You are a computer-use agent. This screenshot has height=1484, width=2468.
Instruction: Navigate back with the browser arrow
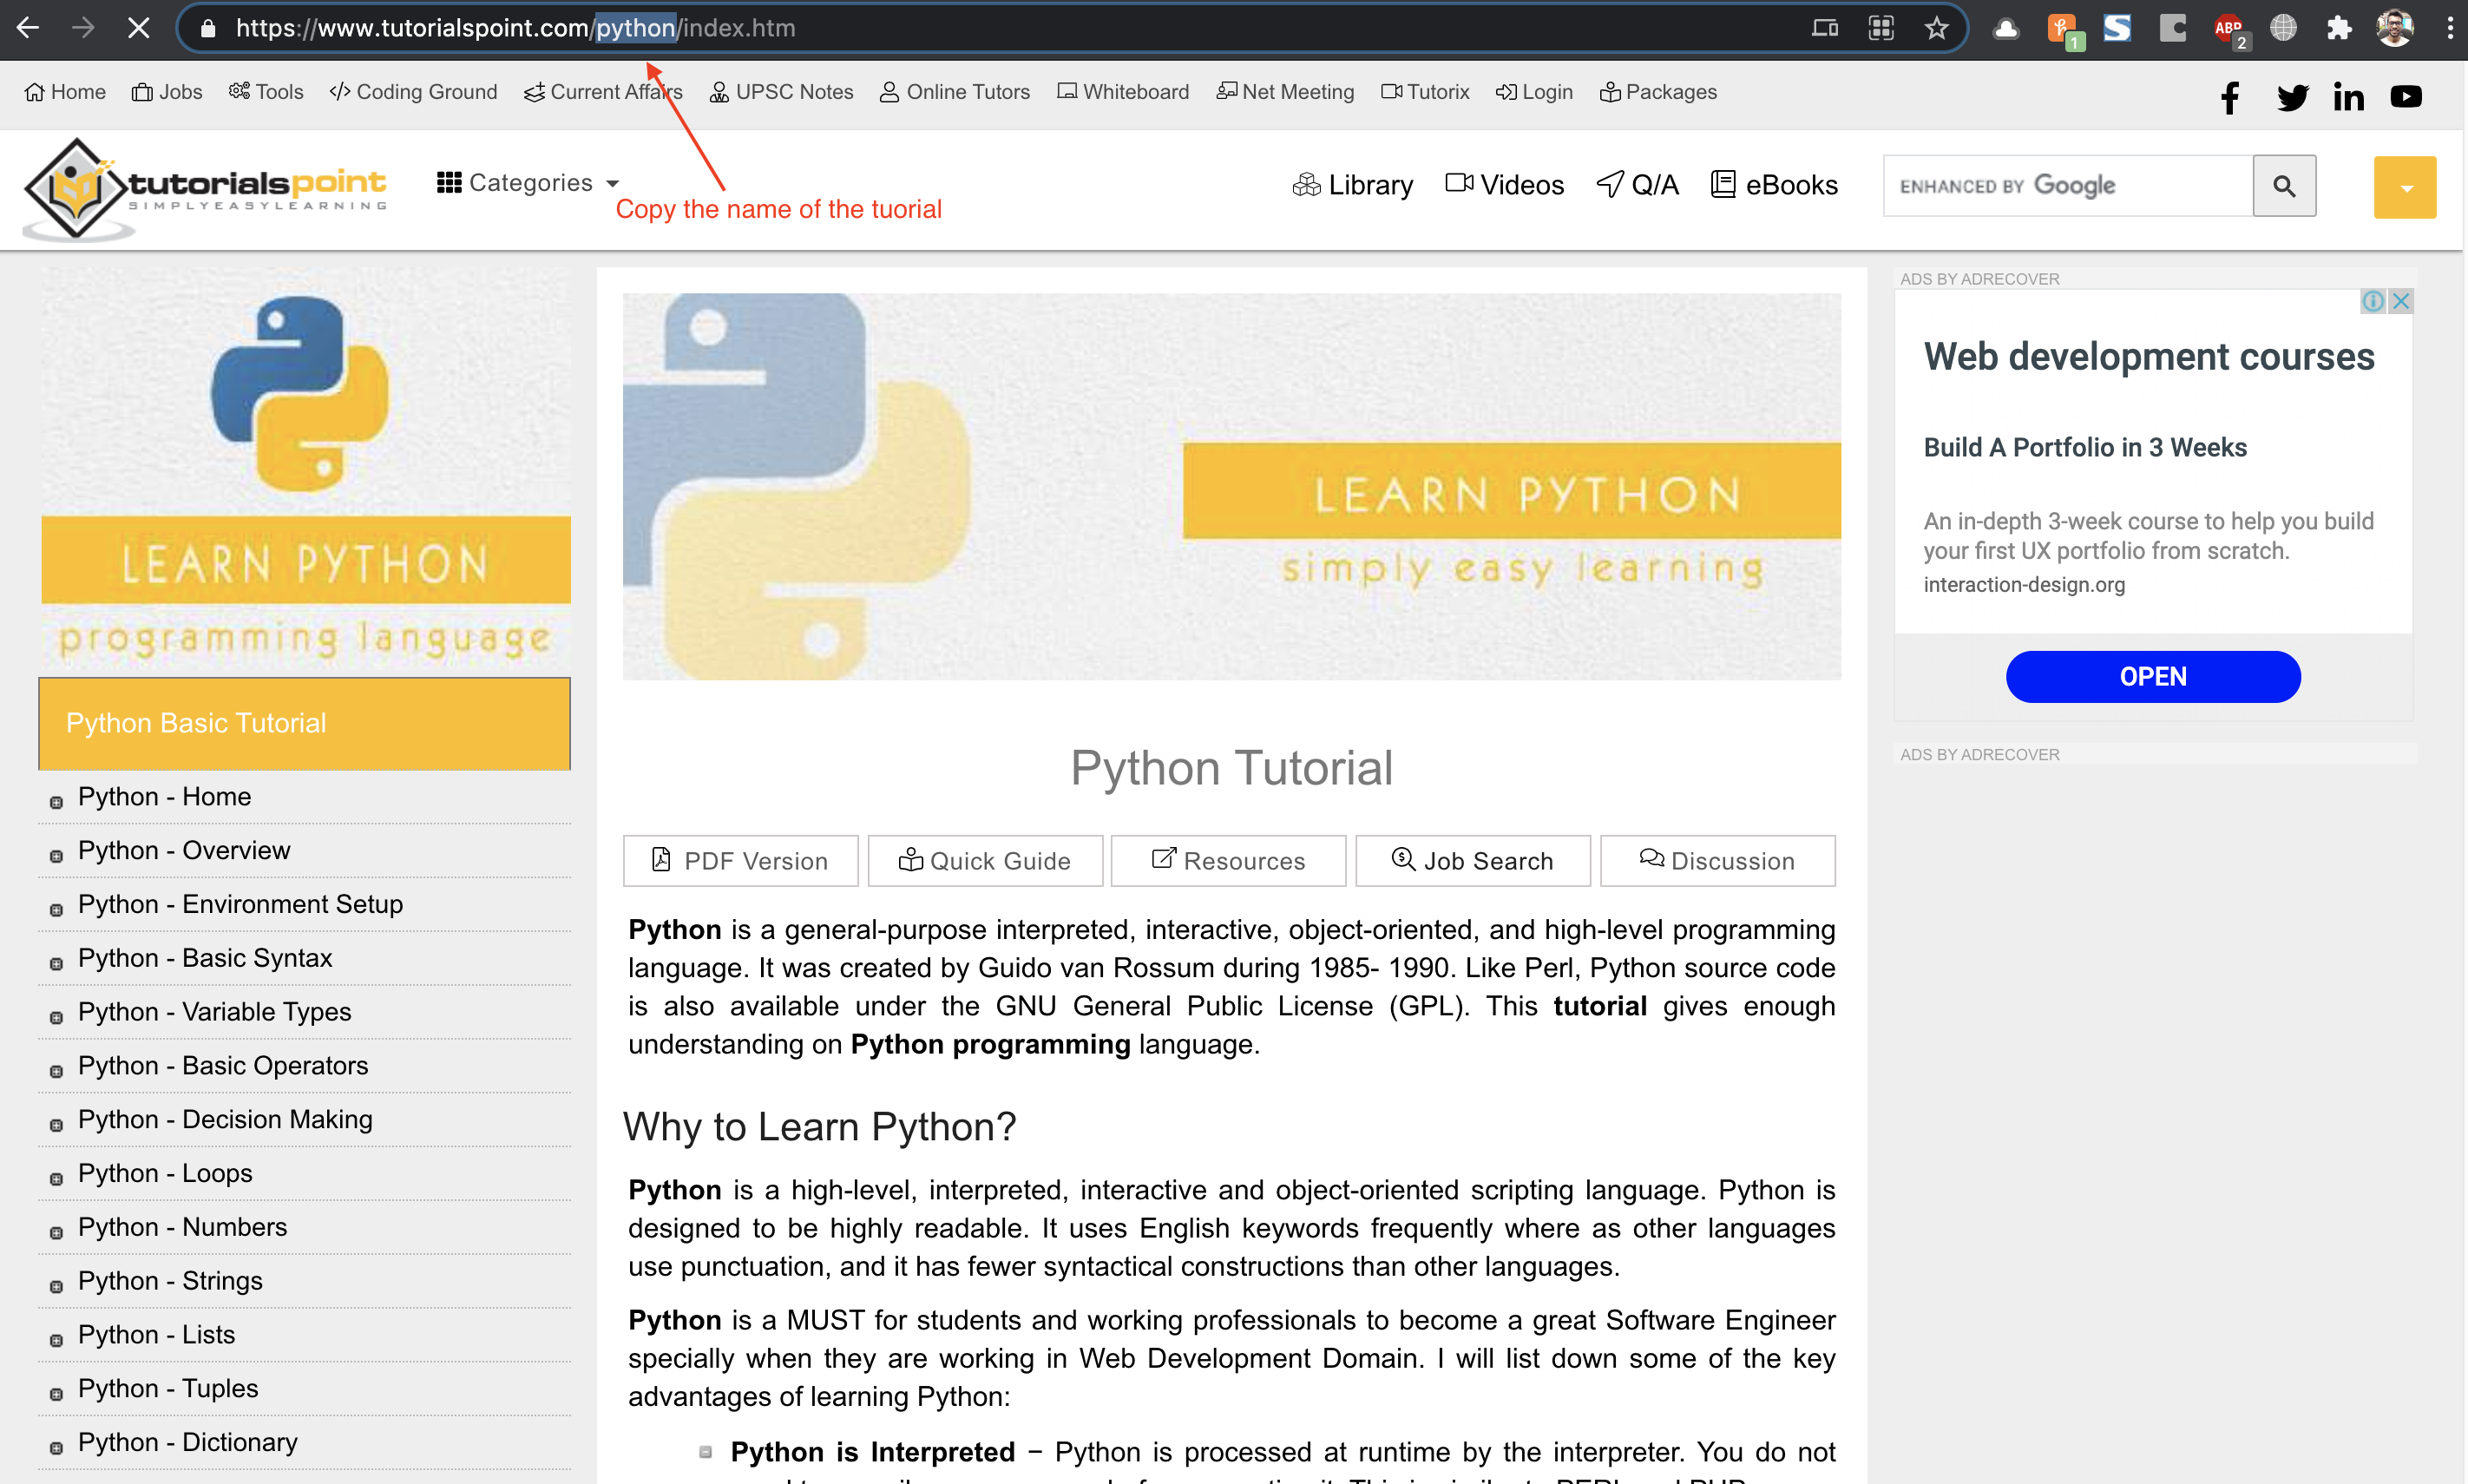[29, 28]
